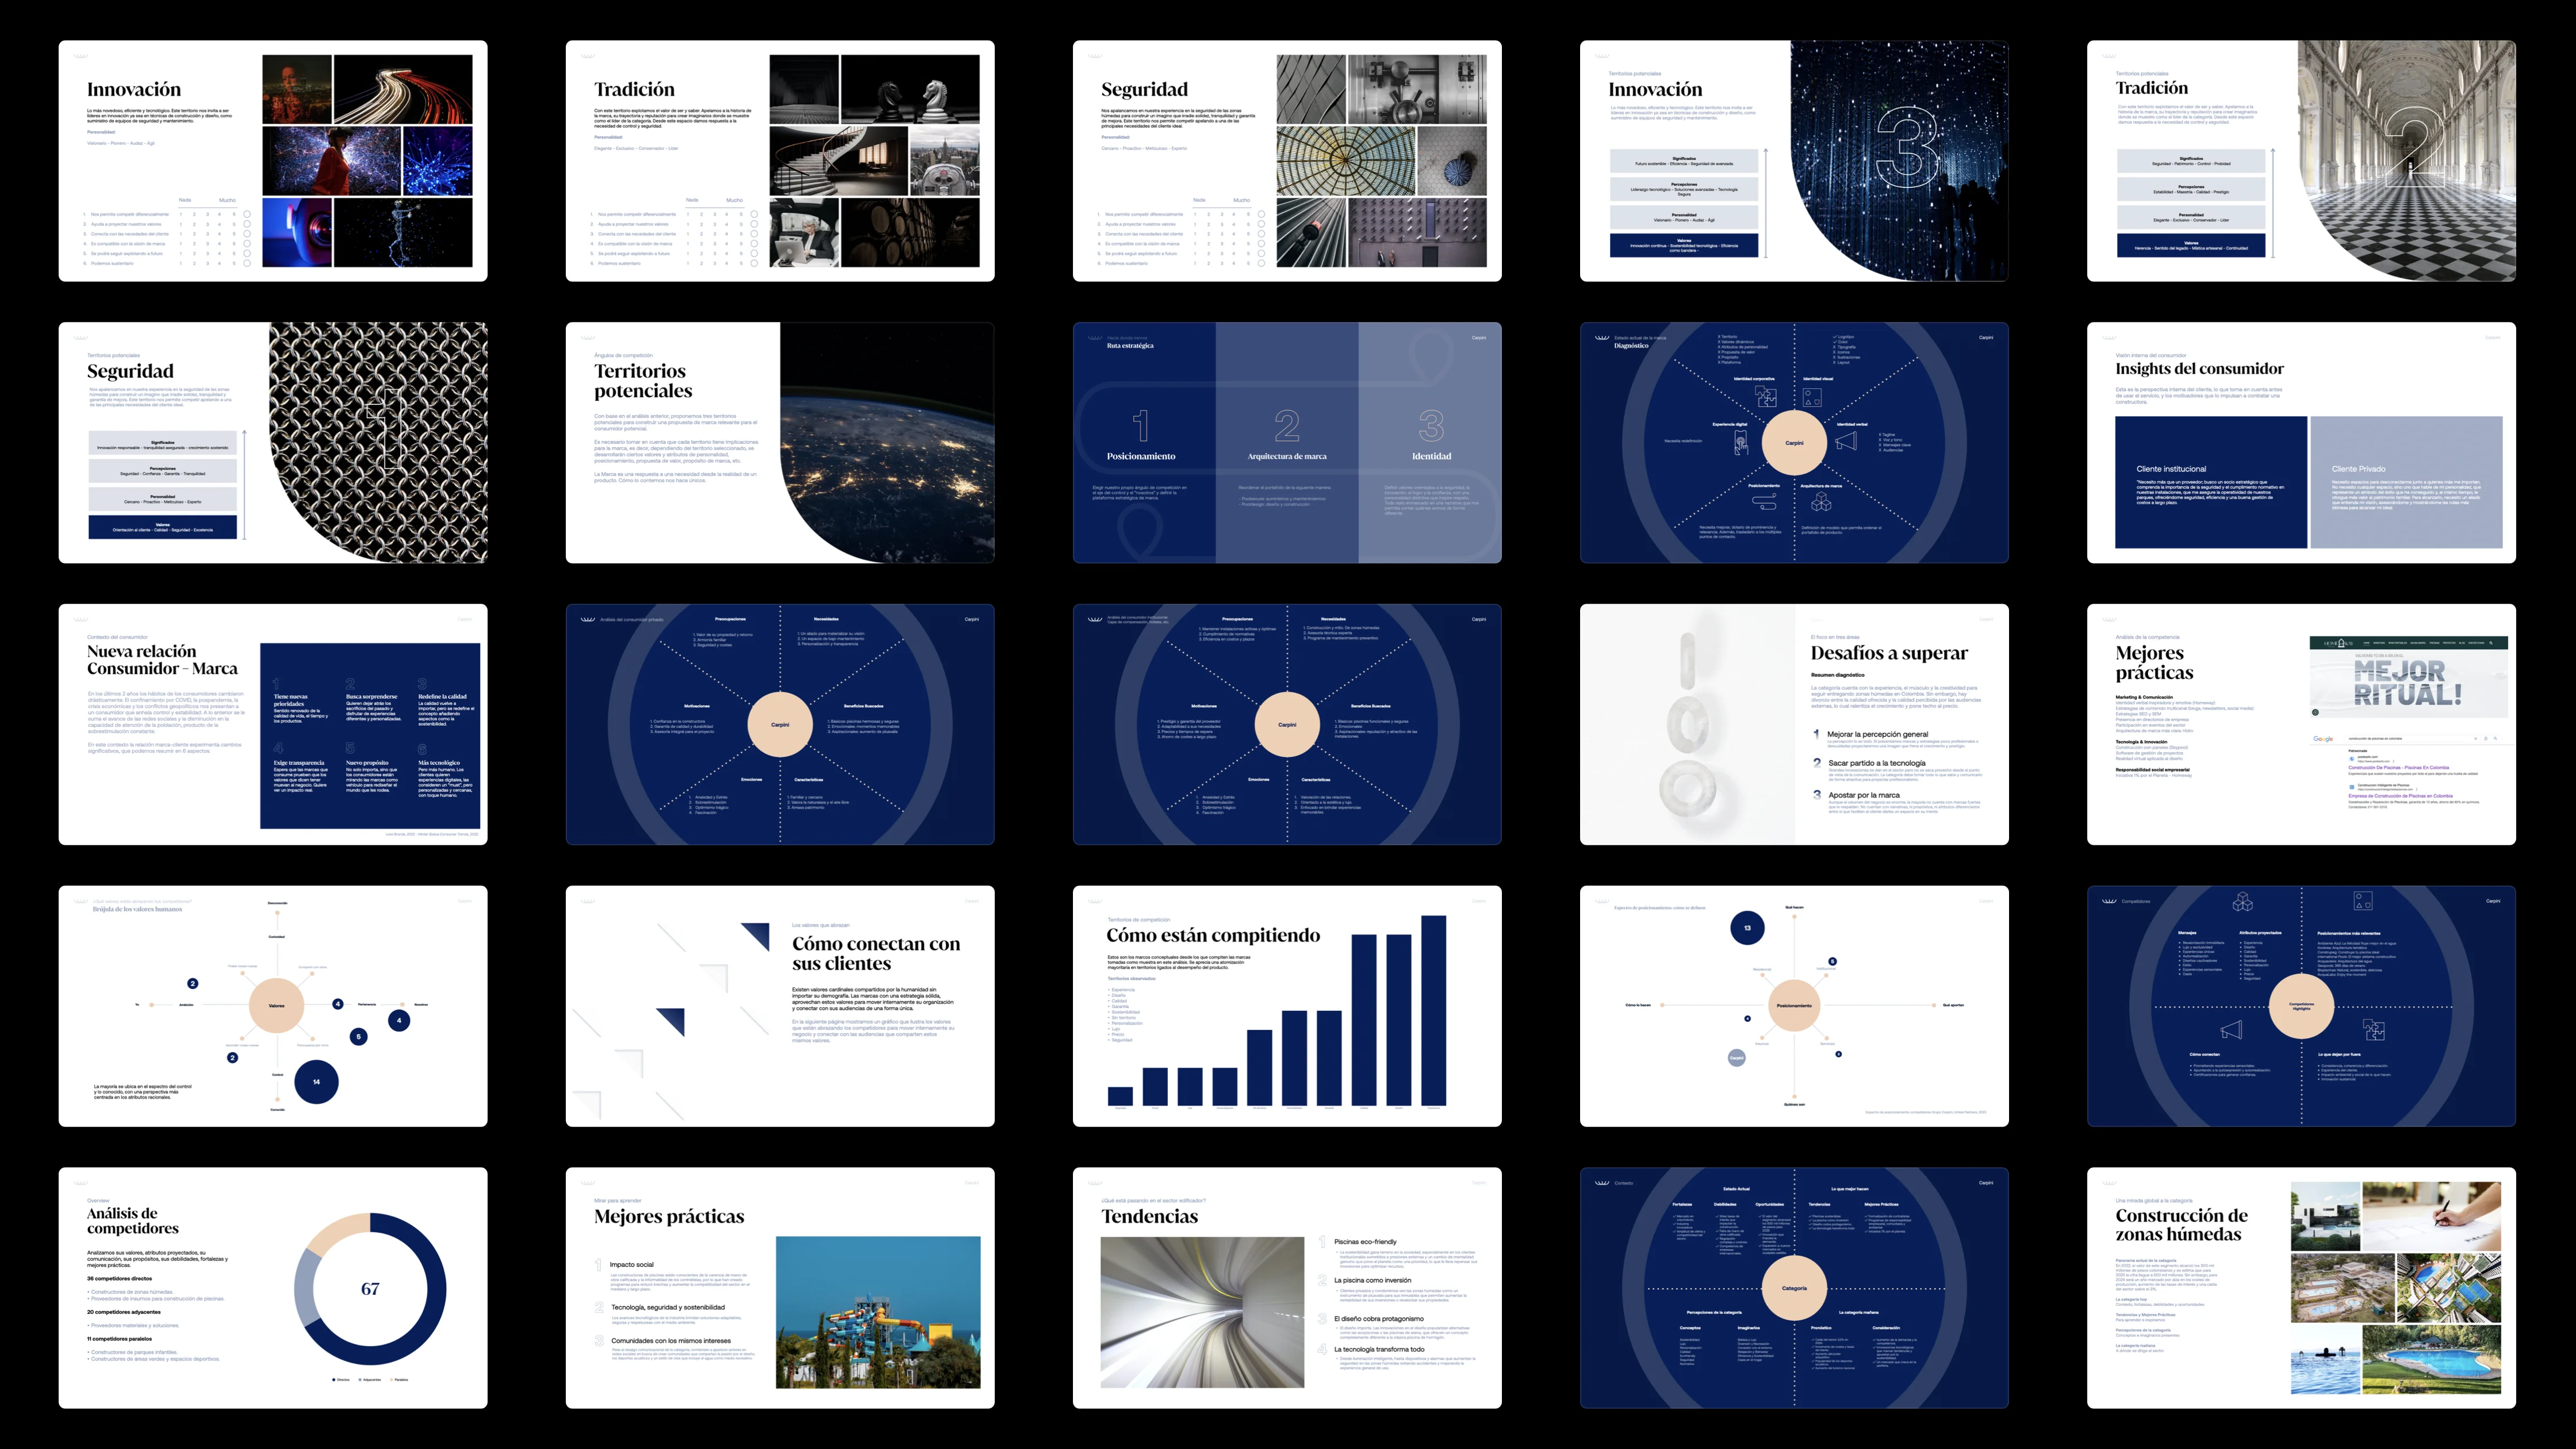
Task: Open the 'Desafíos a superar' slide thumbnail
Action: tap(1793, 724)
